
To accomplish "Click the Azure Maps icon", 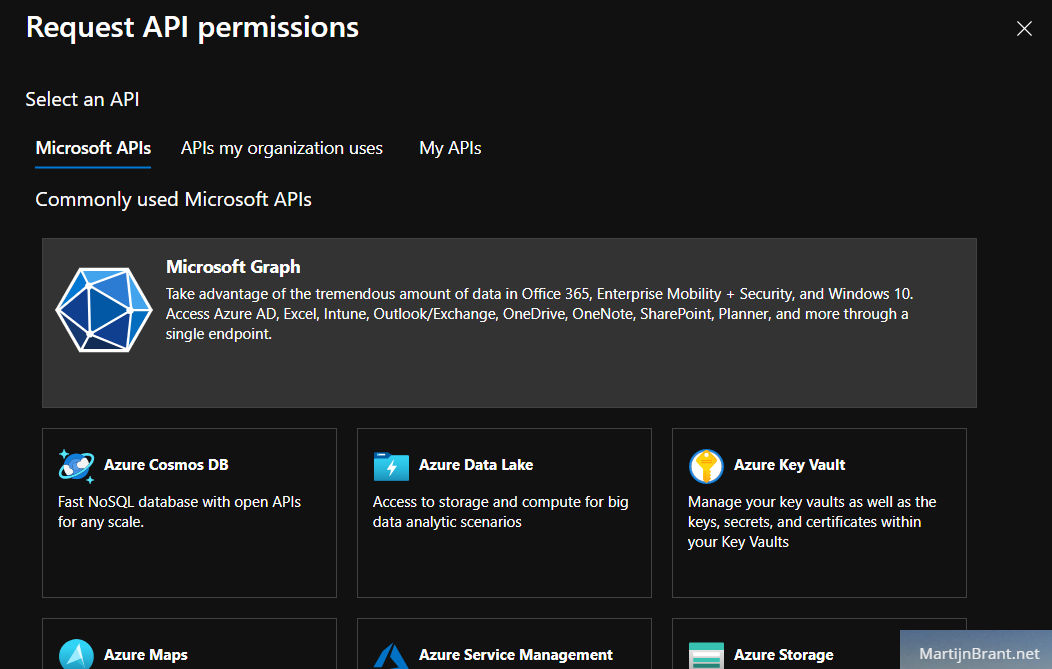I will (76, 654).
